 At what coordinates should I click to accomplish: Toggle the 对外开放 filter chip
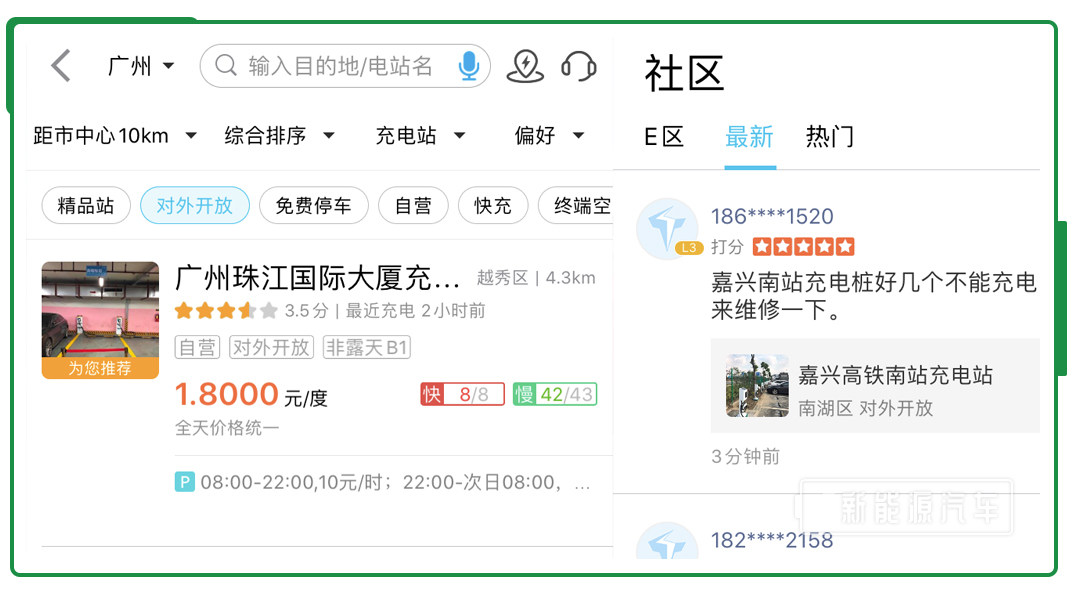coord(194,206)
